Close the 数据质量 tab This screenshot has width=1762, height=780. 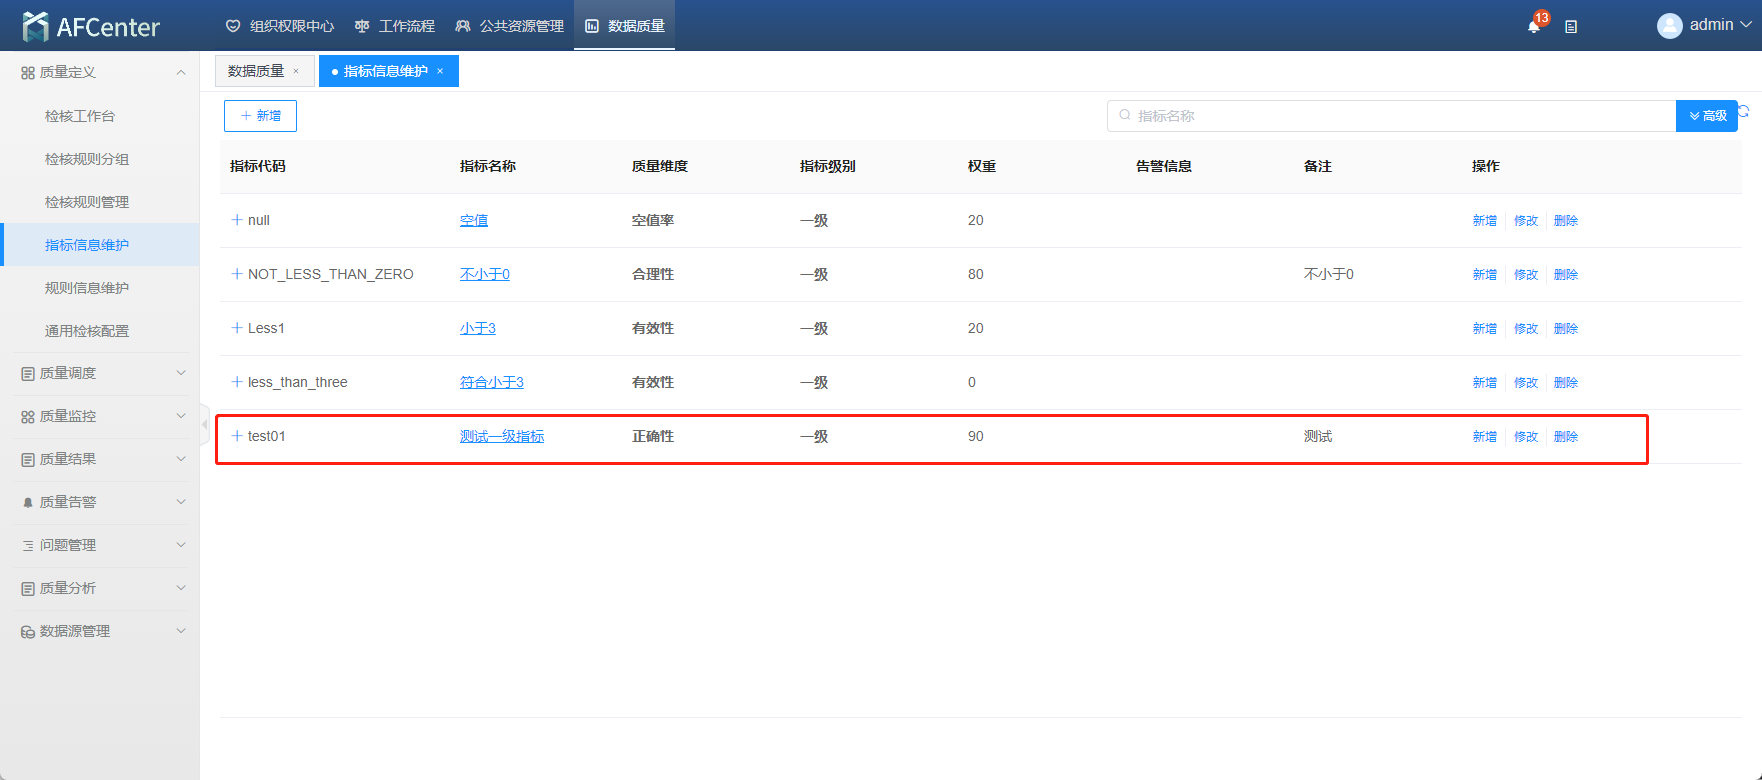pos(296,71)
